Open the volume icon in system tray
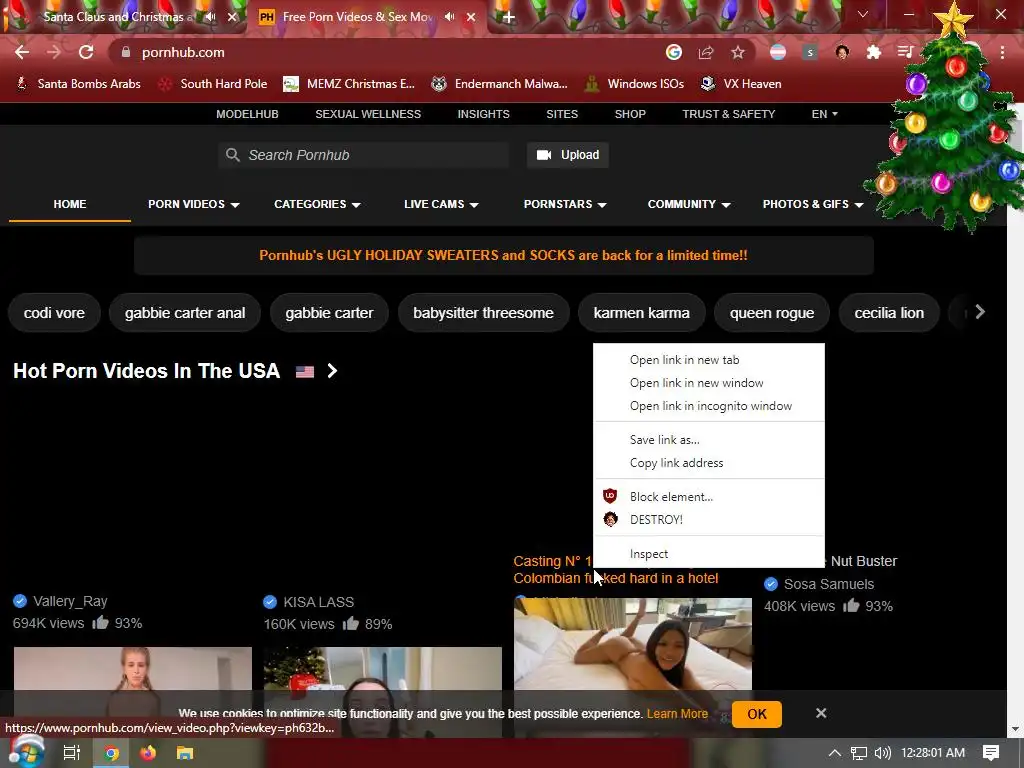Image resolution: width=1024 pixels, height=768 pixels. 882,753
